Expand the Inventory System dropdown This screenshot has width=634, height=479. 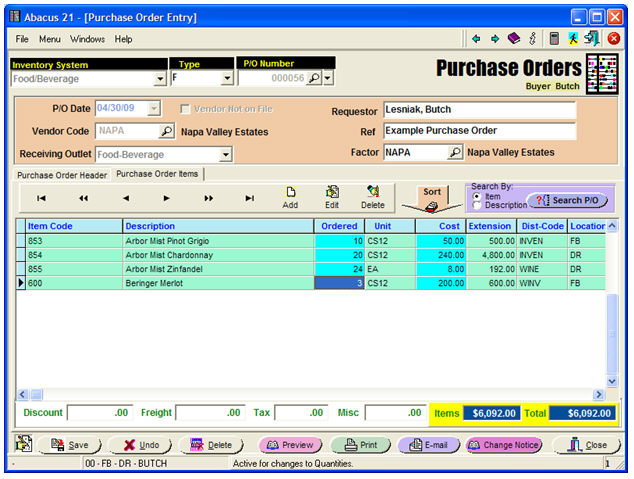tap(160, 79)
